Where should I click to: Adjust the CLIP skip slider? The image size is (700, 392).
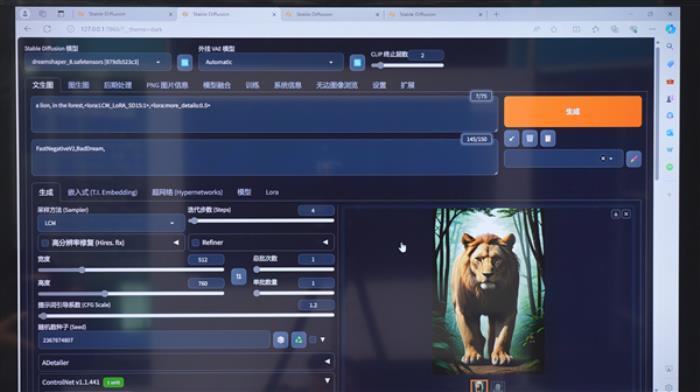pyautogui.click(x=407, y=66)
